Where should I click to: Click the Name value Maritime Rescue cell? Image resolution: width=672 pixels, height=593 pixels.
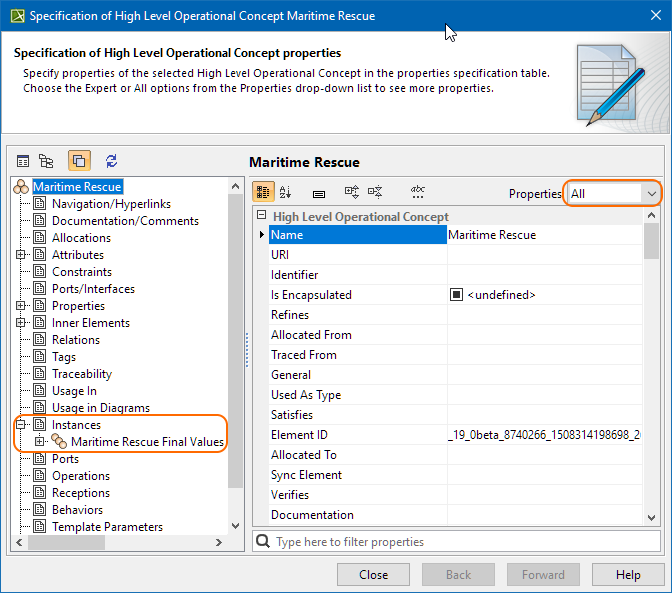point(544,235)
